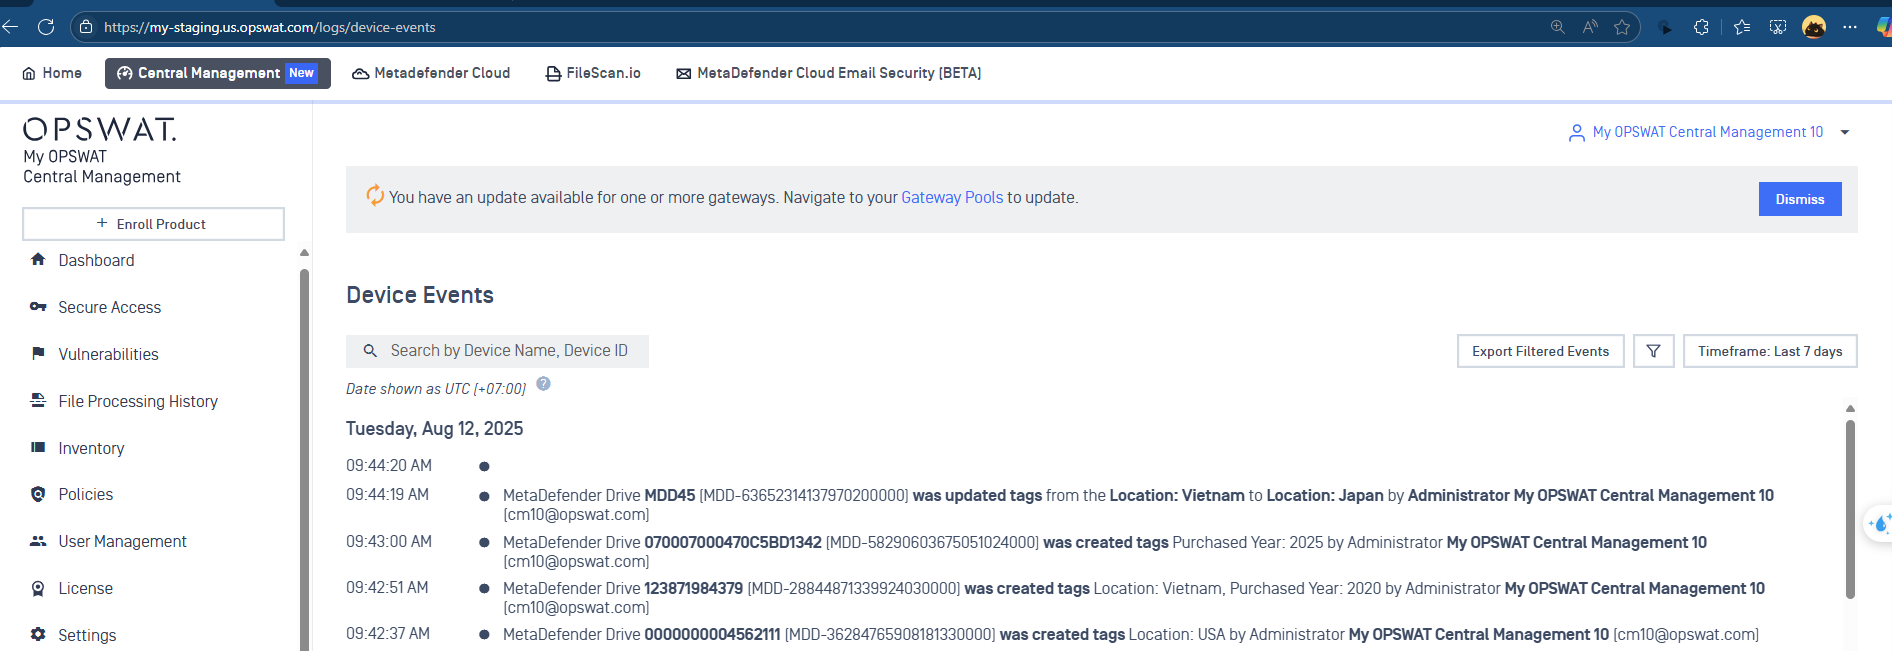
Task: Click the Inventory icon in the sidebar
Action: [38, 448]
